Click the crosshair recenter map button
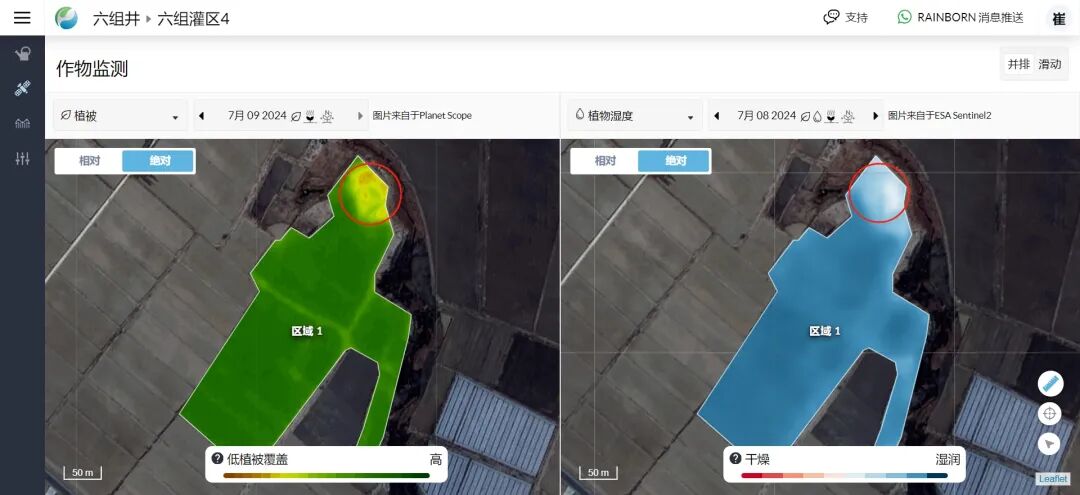Image resolution: width=1080 pixels, height=495 pixels. tap(1049, 413)
